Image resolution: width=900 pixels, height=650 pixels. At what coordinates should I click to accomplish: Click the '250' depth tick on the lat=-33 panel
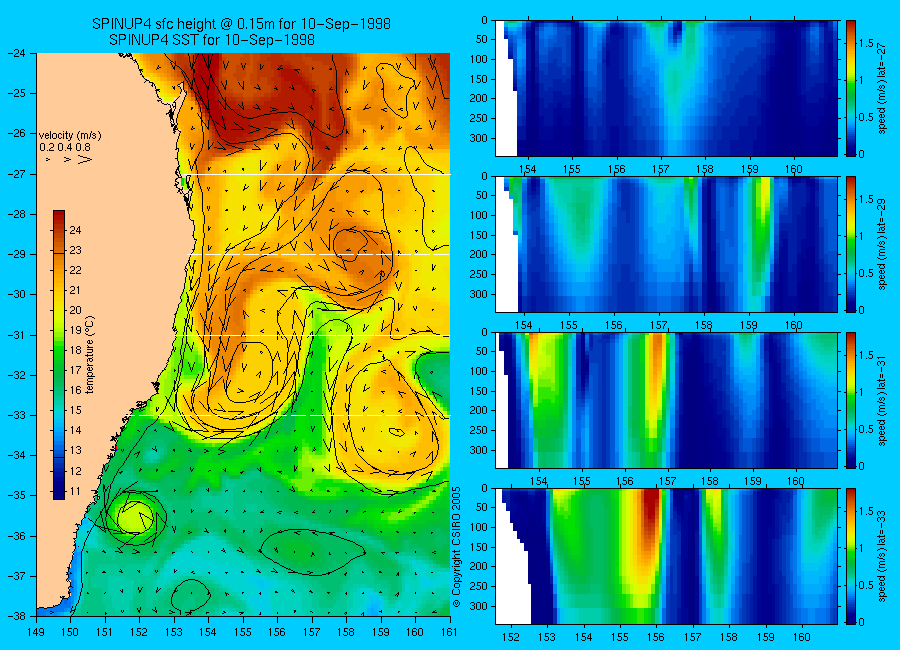pos(479,586)
